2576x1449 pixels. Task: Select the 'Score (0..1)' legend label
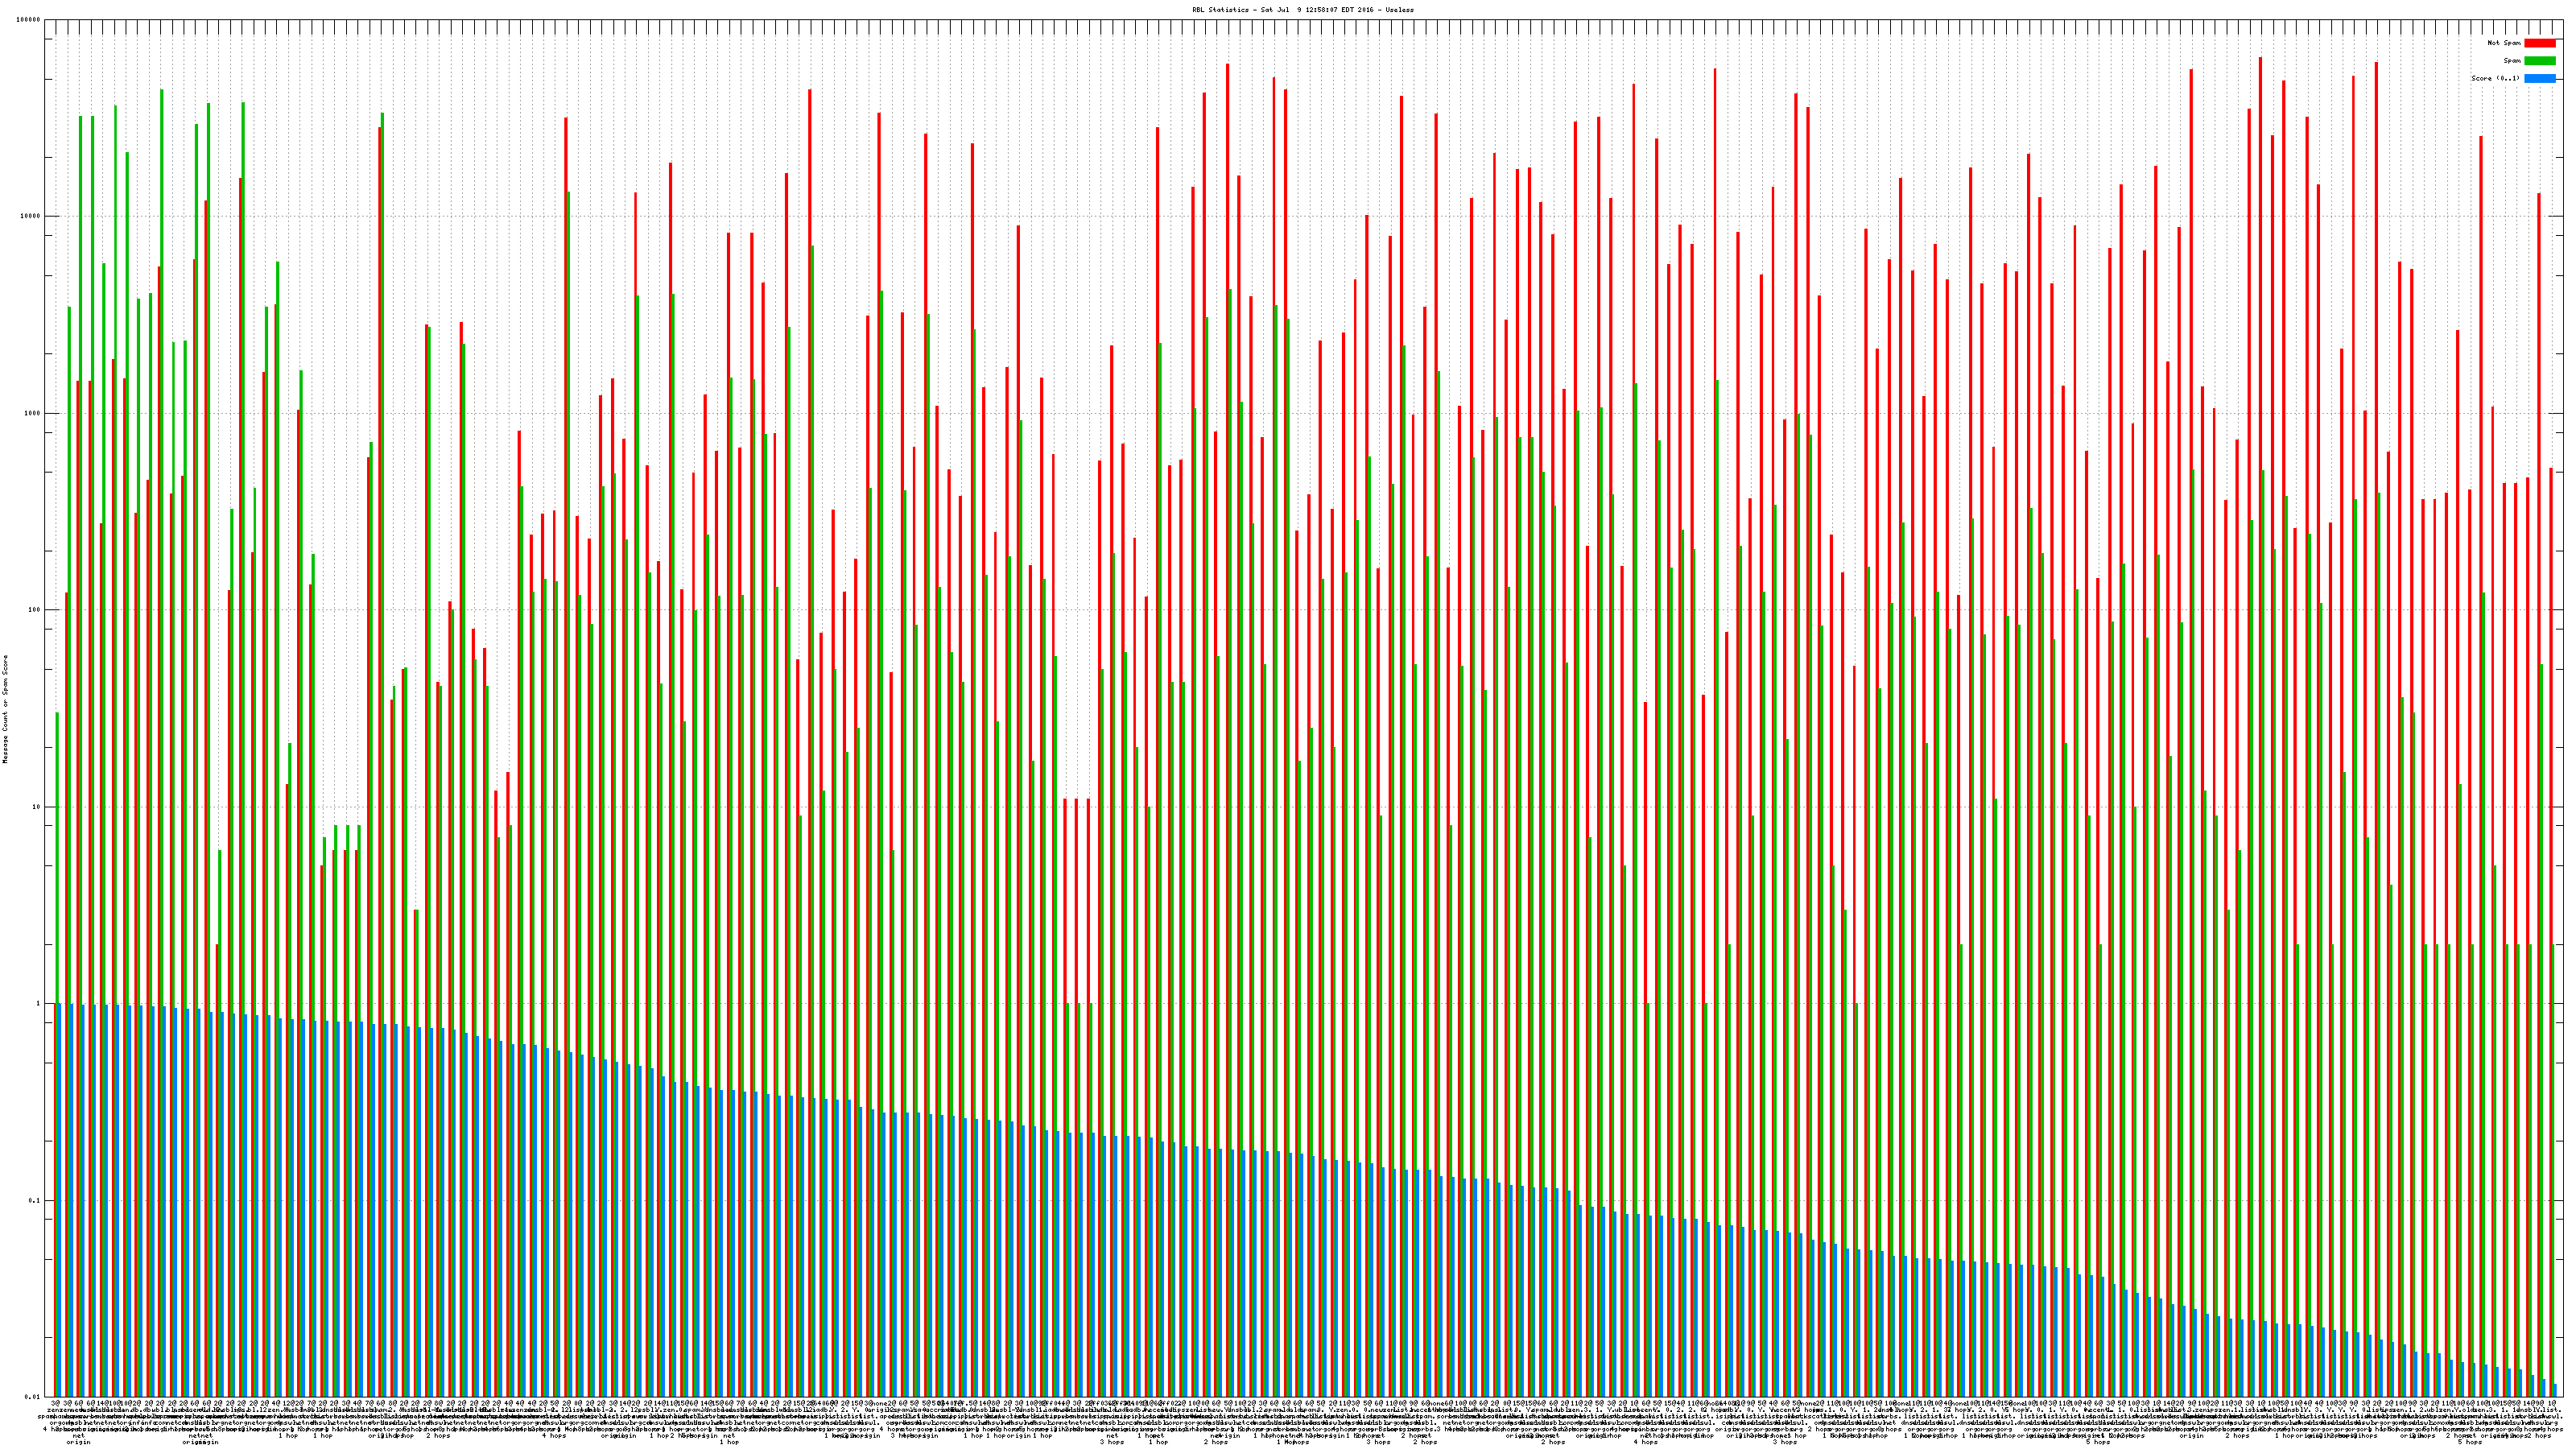pos(2495,78)
